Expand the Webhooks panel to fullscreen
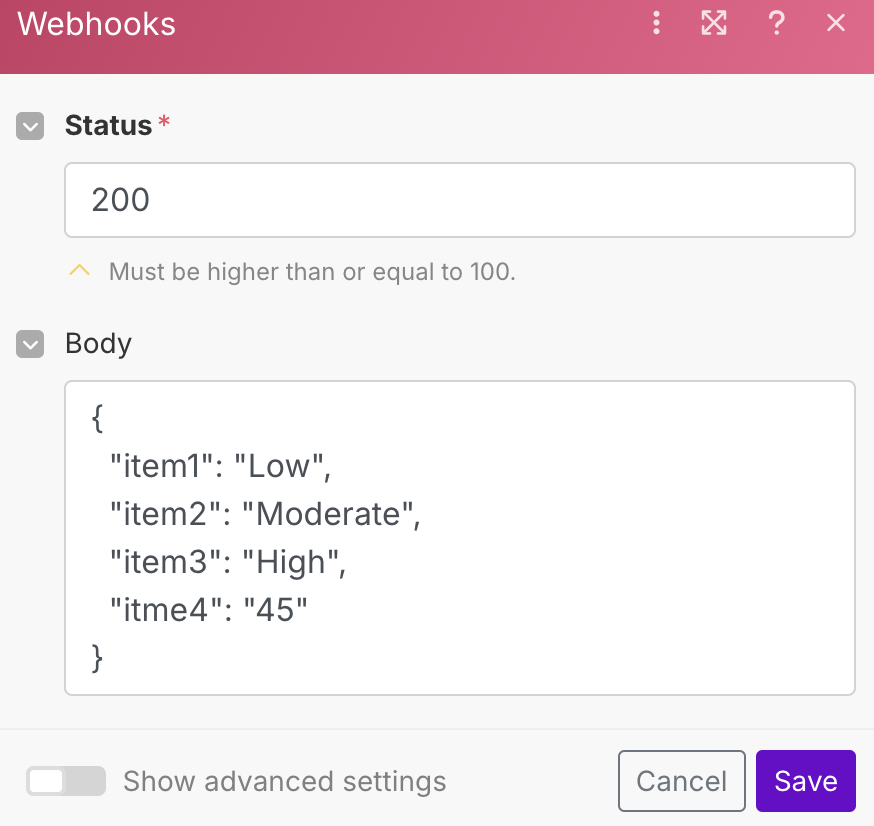This screenshot has width=874, height=826. point(714,23)
